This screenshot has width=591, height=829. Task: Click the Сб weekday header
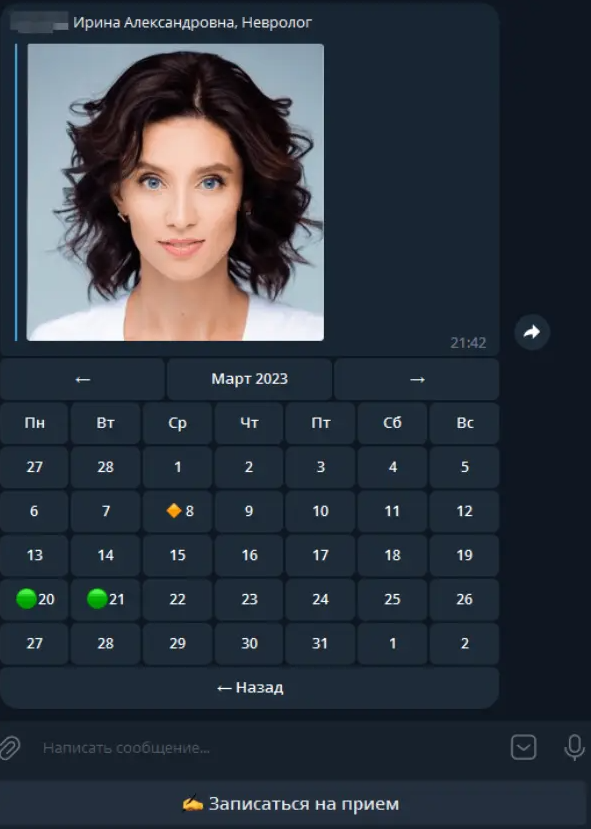point(392,423)
